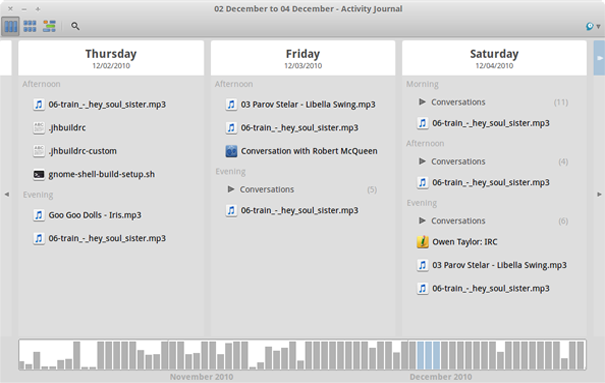Expand Saturday afternoon Conversations (4)
Image resolution: width=605 pixels, height=383 pixels.
point(422,161)
